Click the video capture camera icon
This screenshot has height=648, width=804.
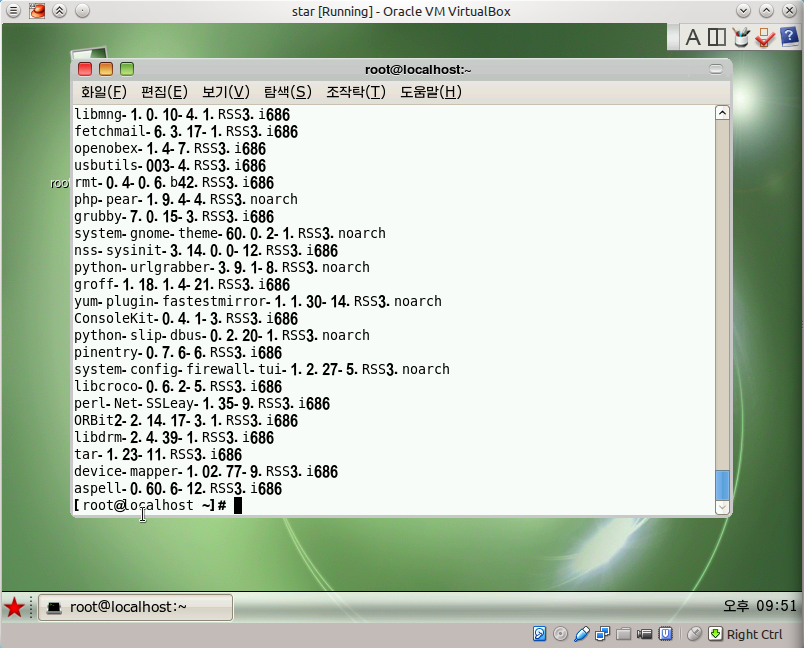tap(645, 635)
